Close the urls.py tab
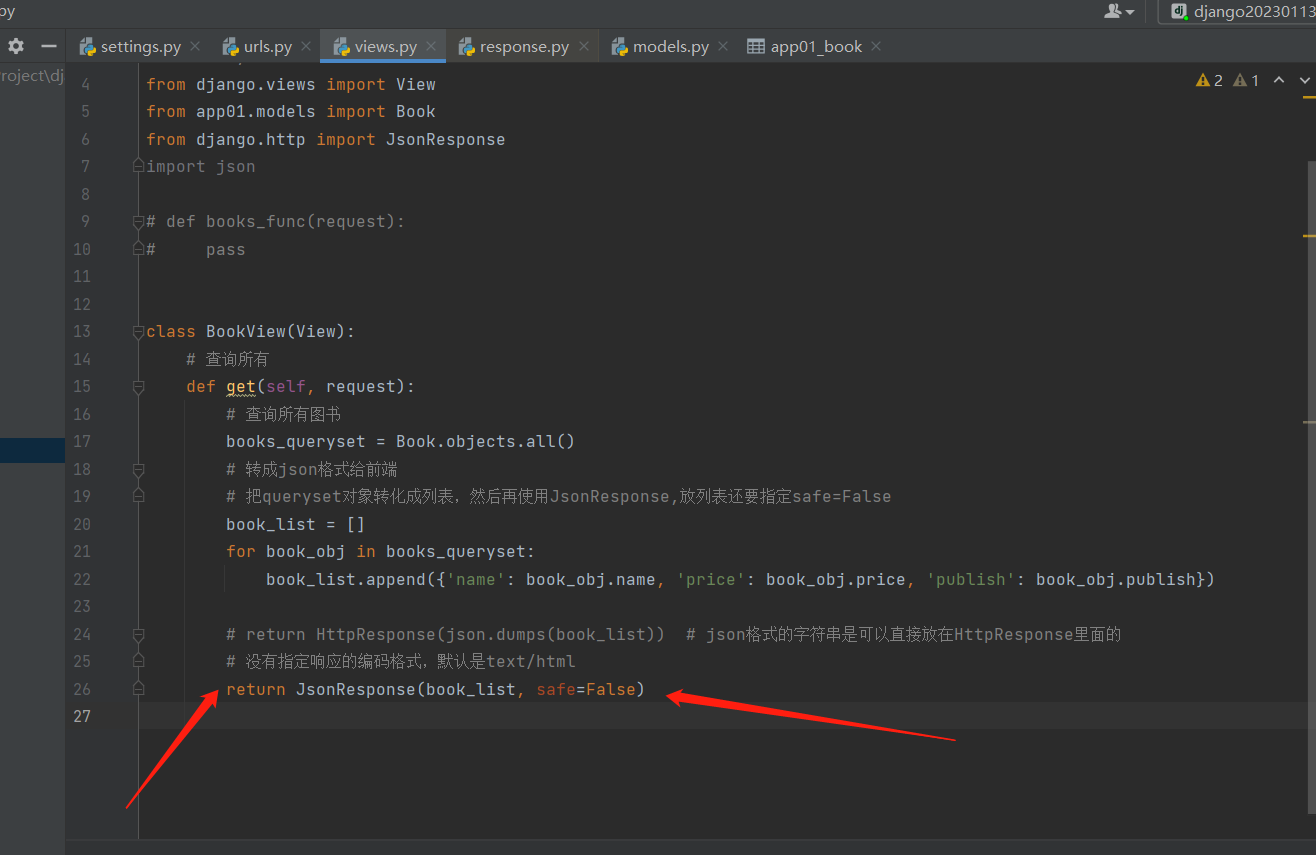The width and height of the screenshot is (1316, 855). 306,46
